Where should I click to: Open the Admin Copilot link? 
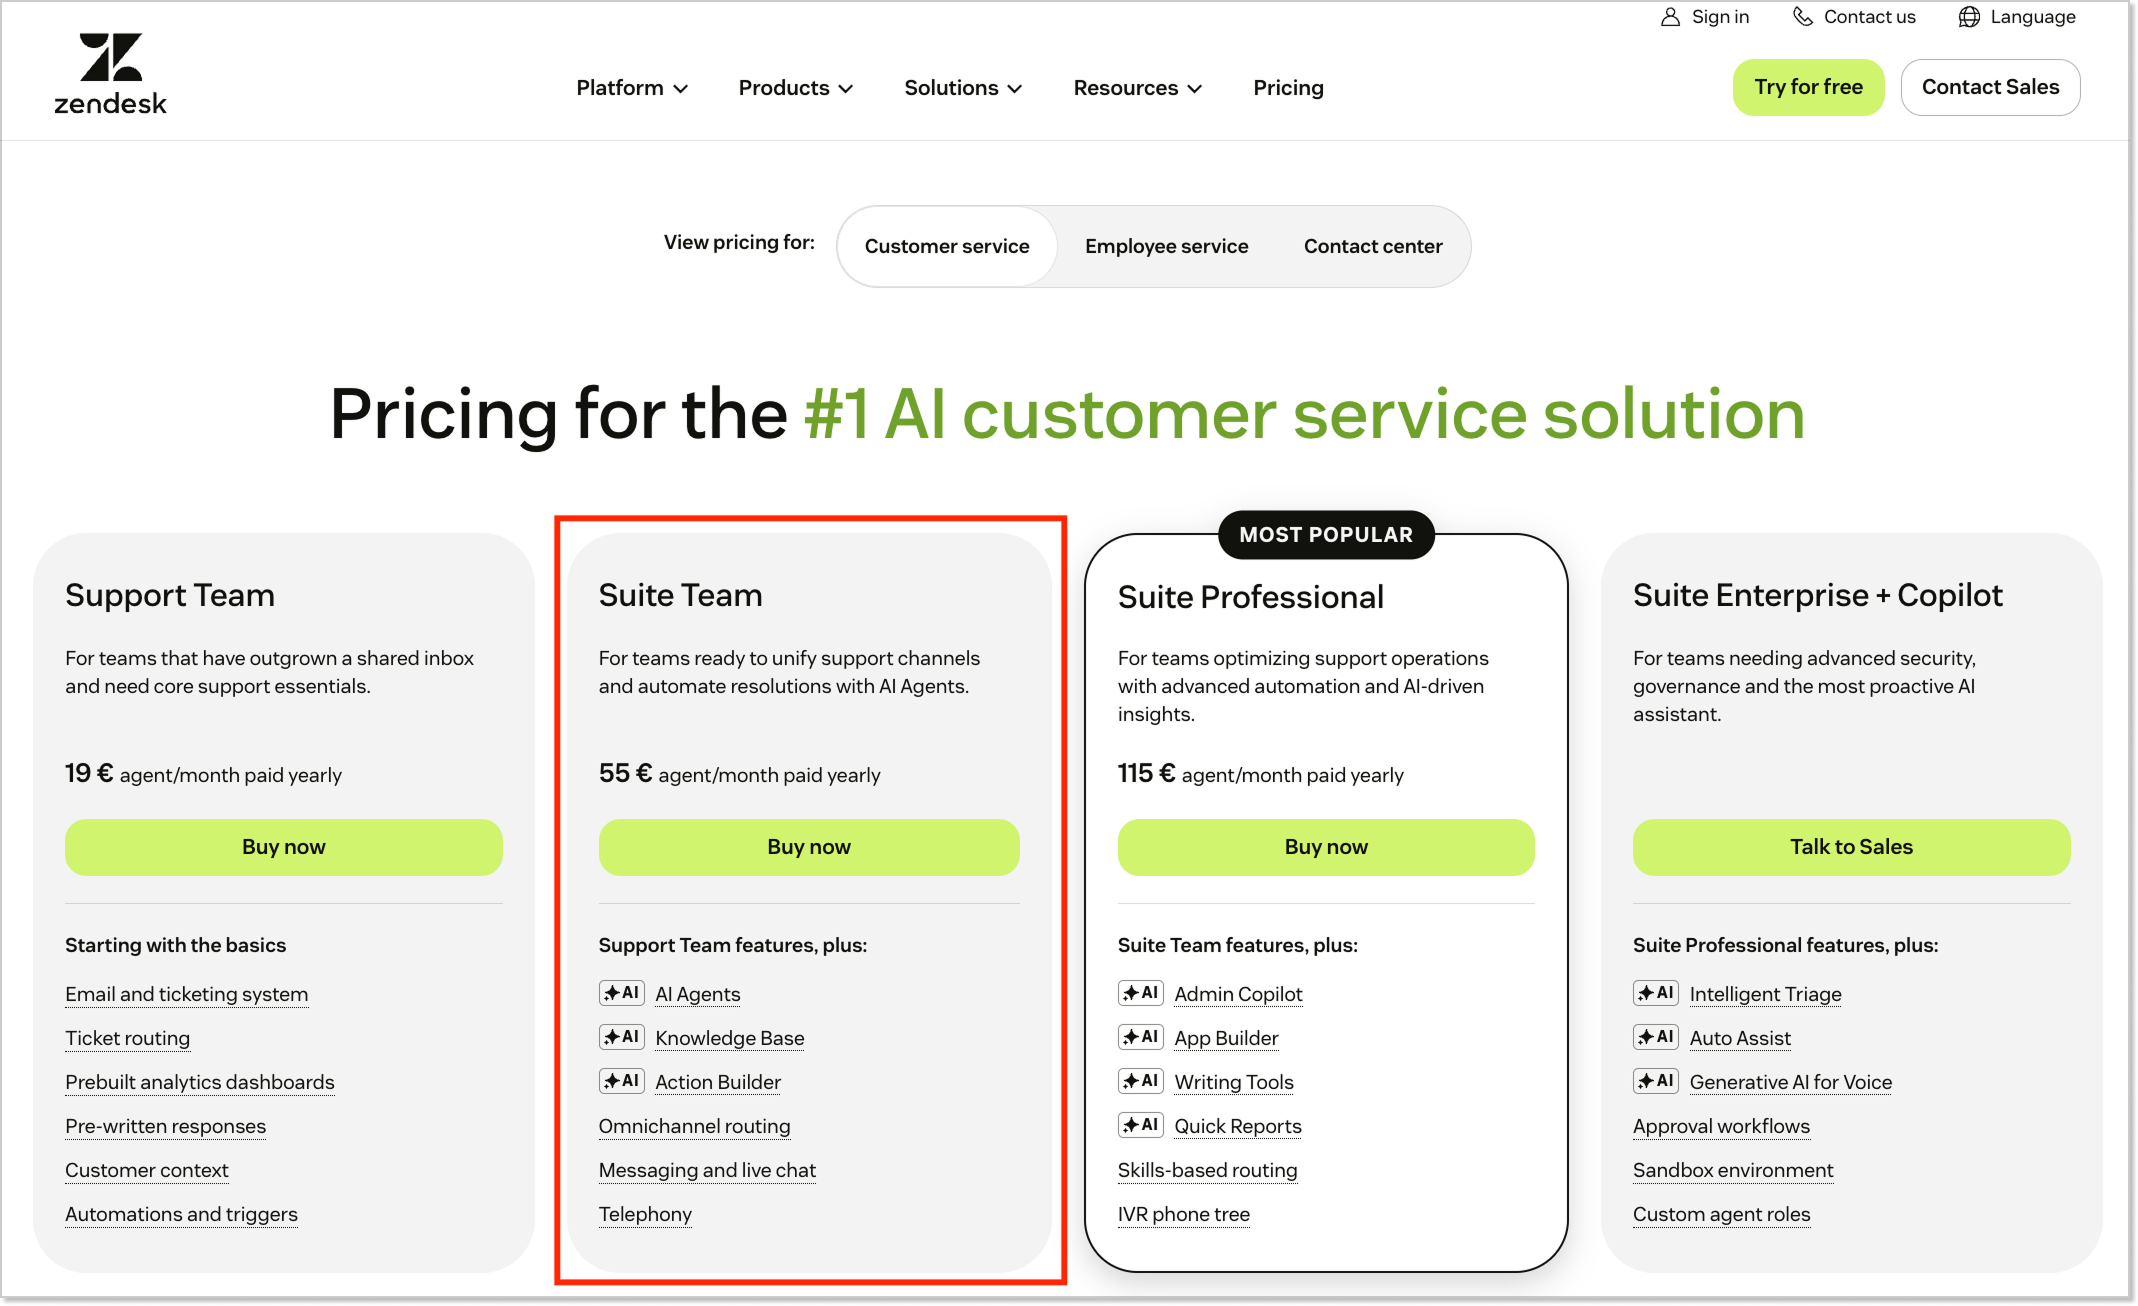(x=1238, y=994)
